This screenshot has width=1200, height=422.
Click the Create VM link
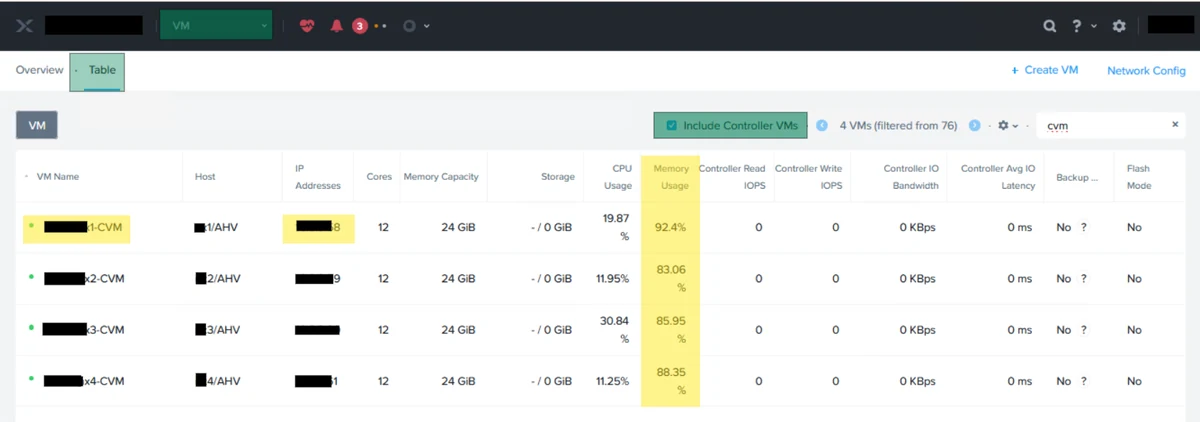(1044, 71)
